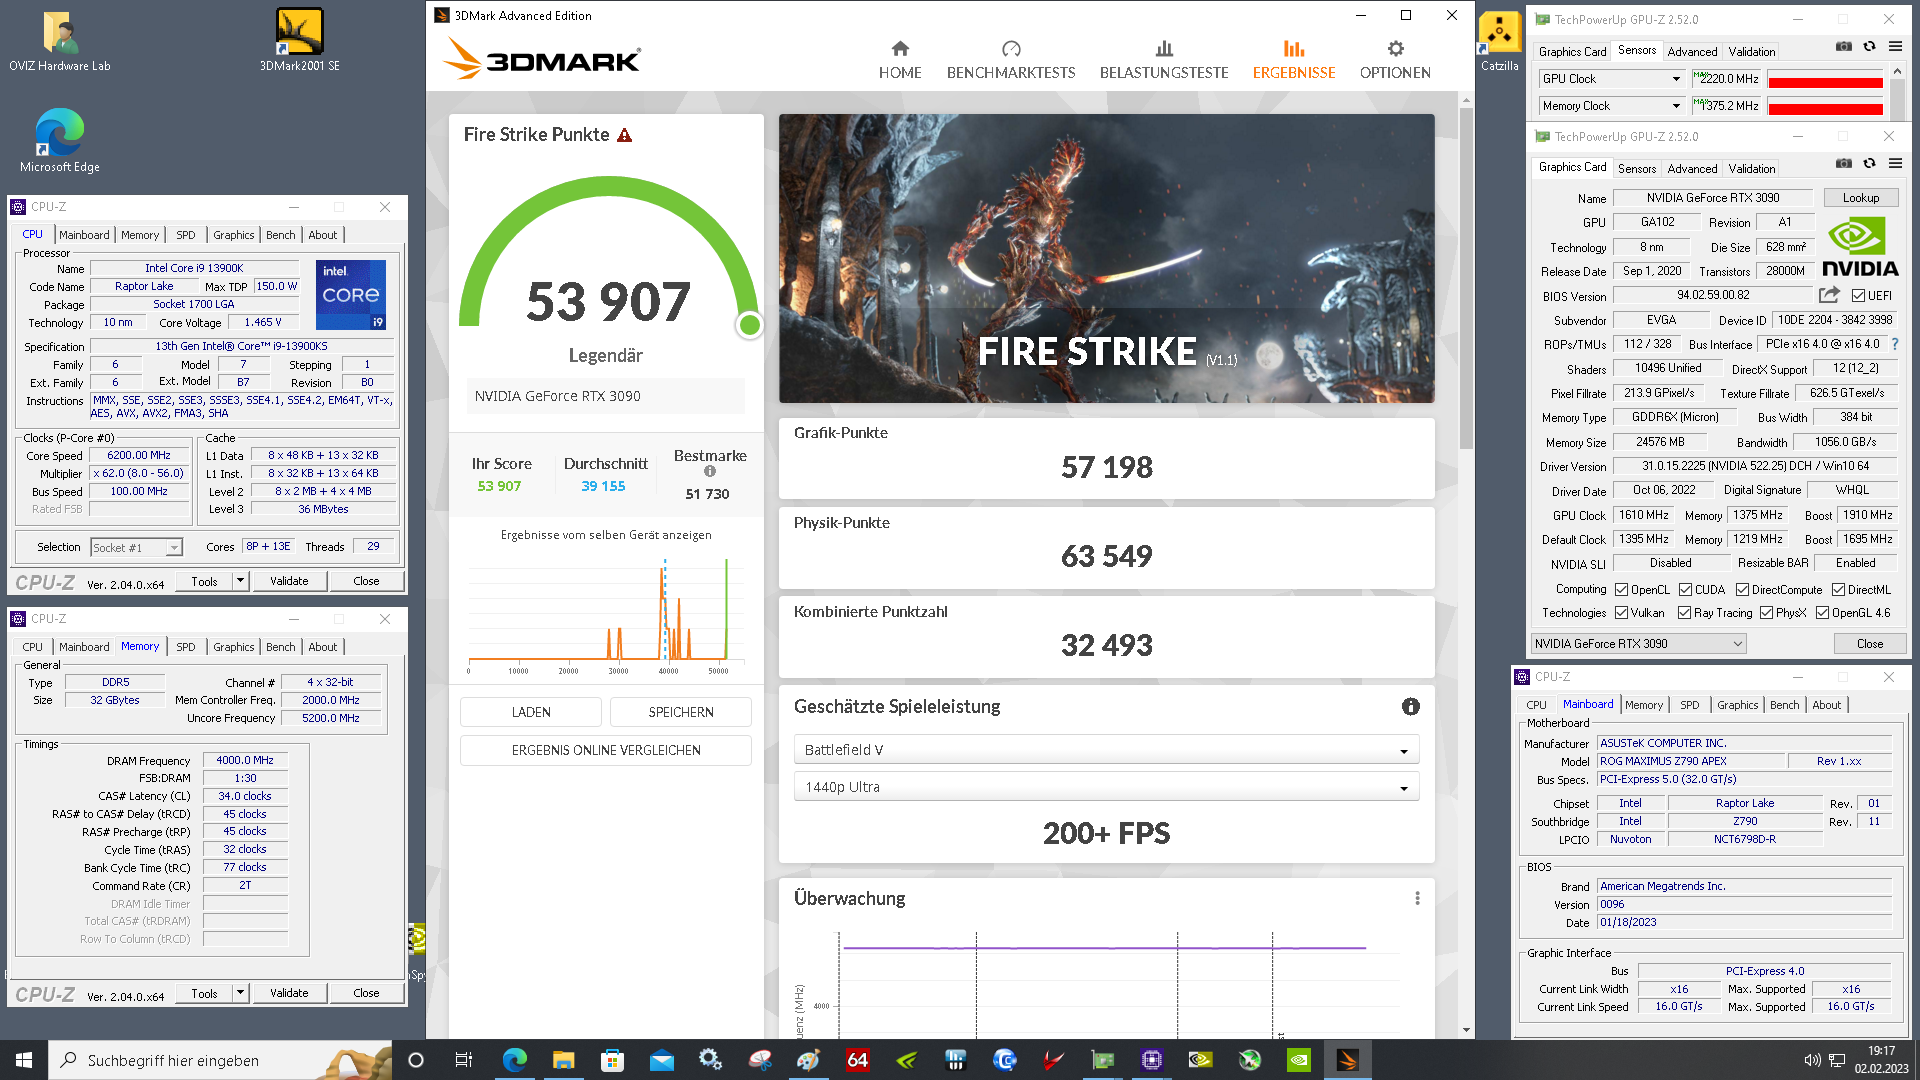Open Tools dropdown arrow in CPU-Z CPU window

coord(240,581)
